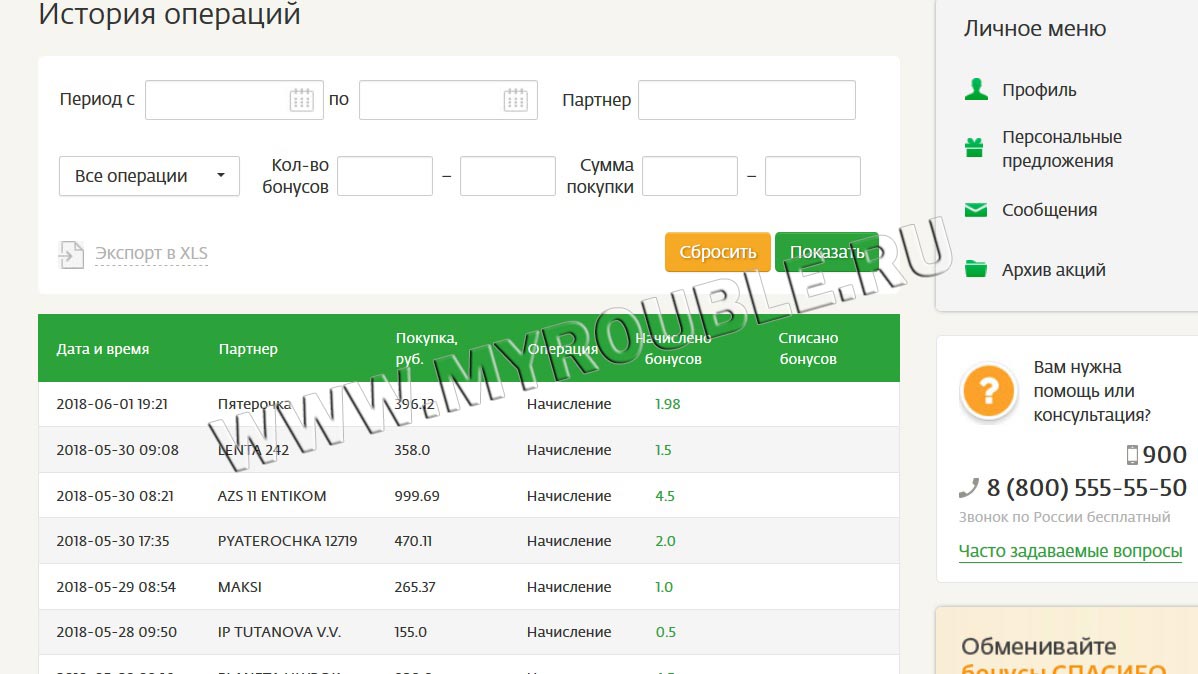
Task: Open the Сообщения menu item
Action: point(1049,210)
